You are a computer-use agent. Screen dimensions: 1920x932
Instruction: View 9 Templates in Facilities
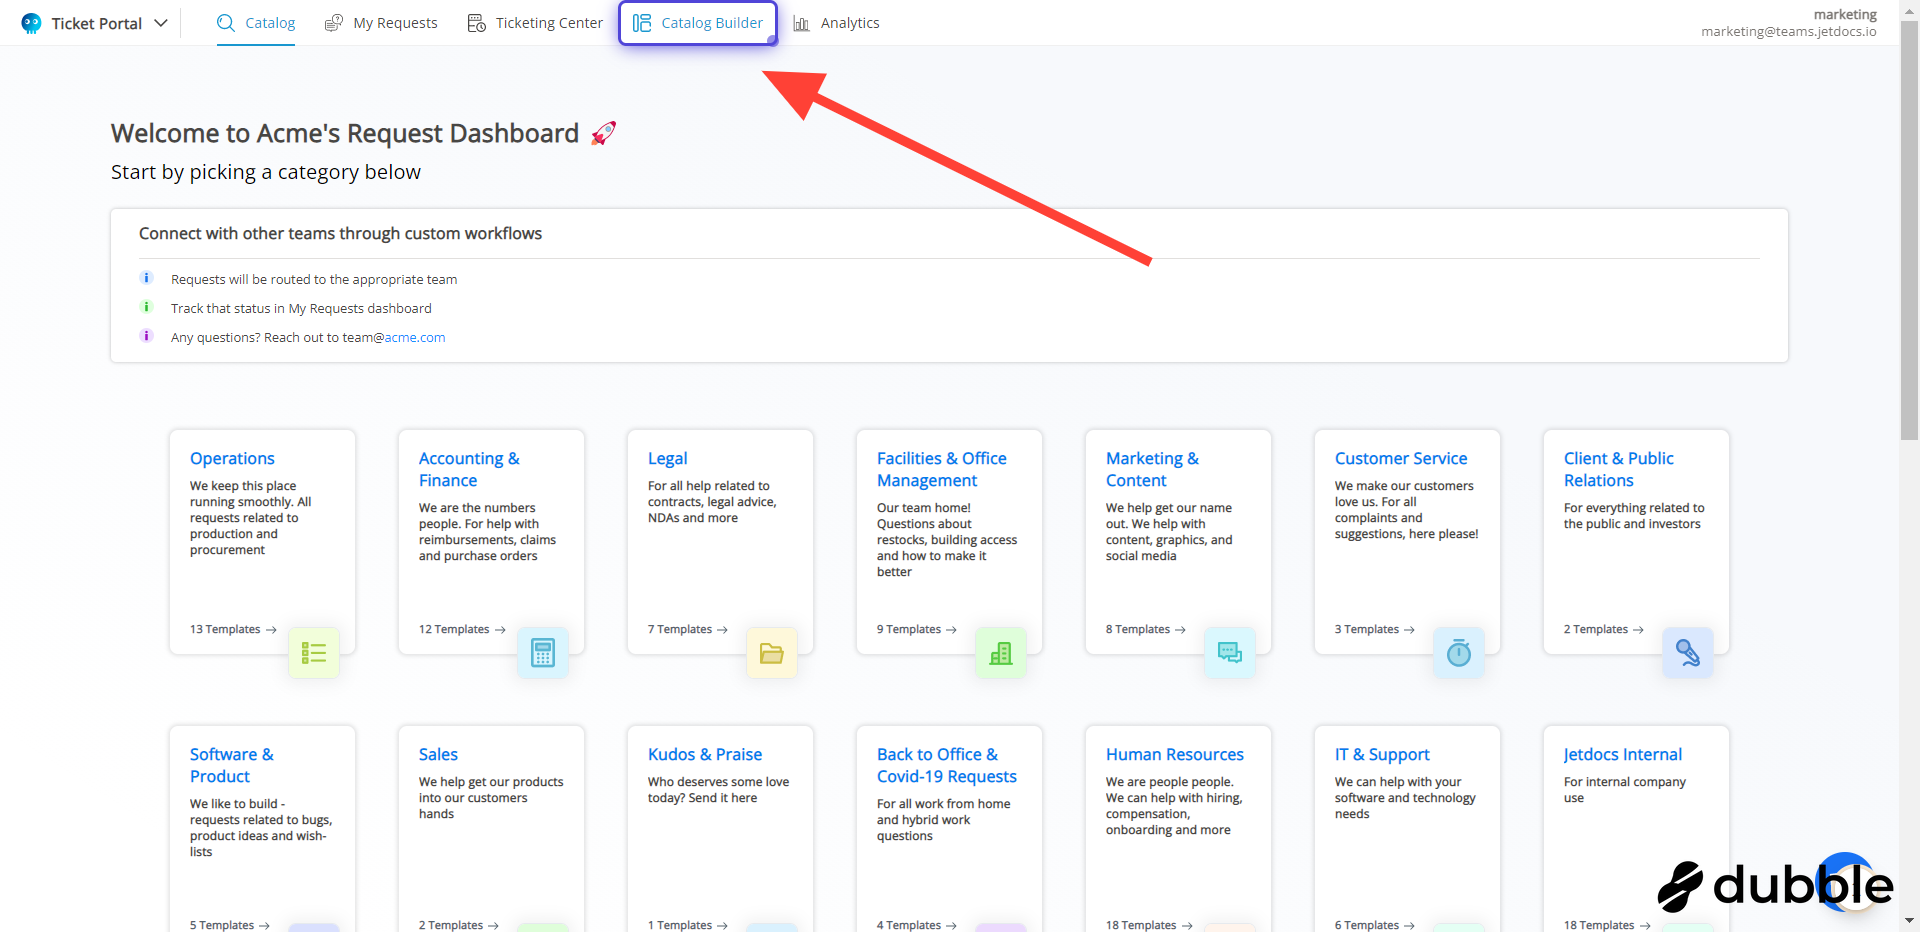[917, 629]
